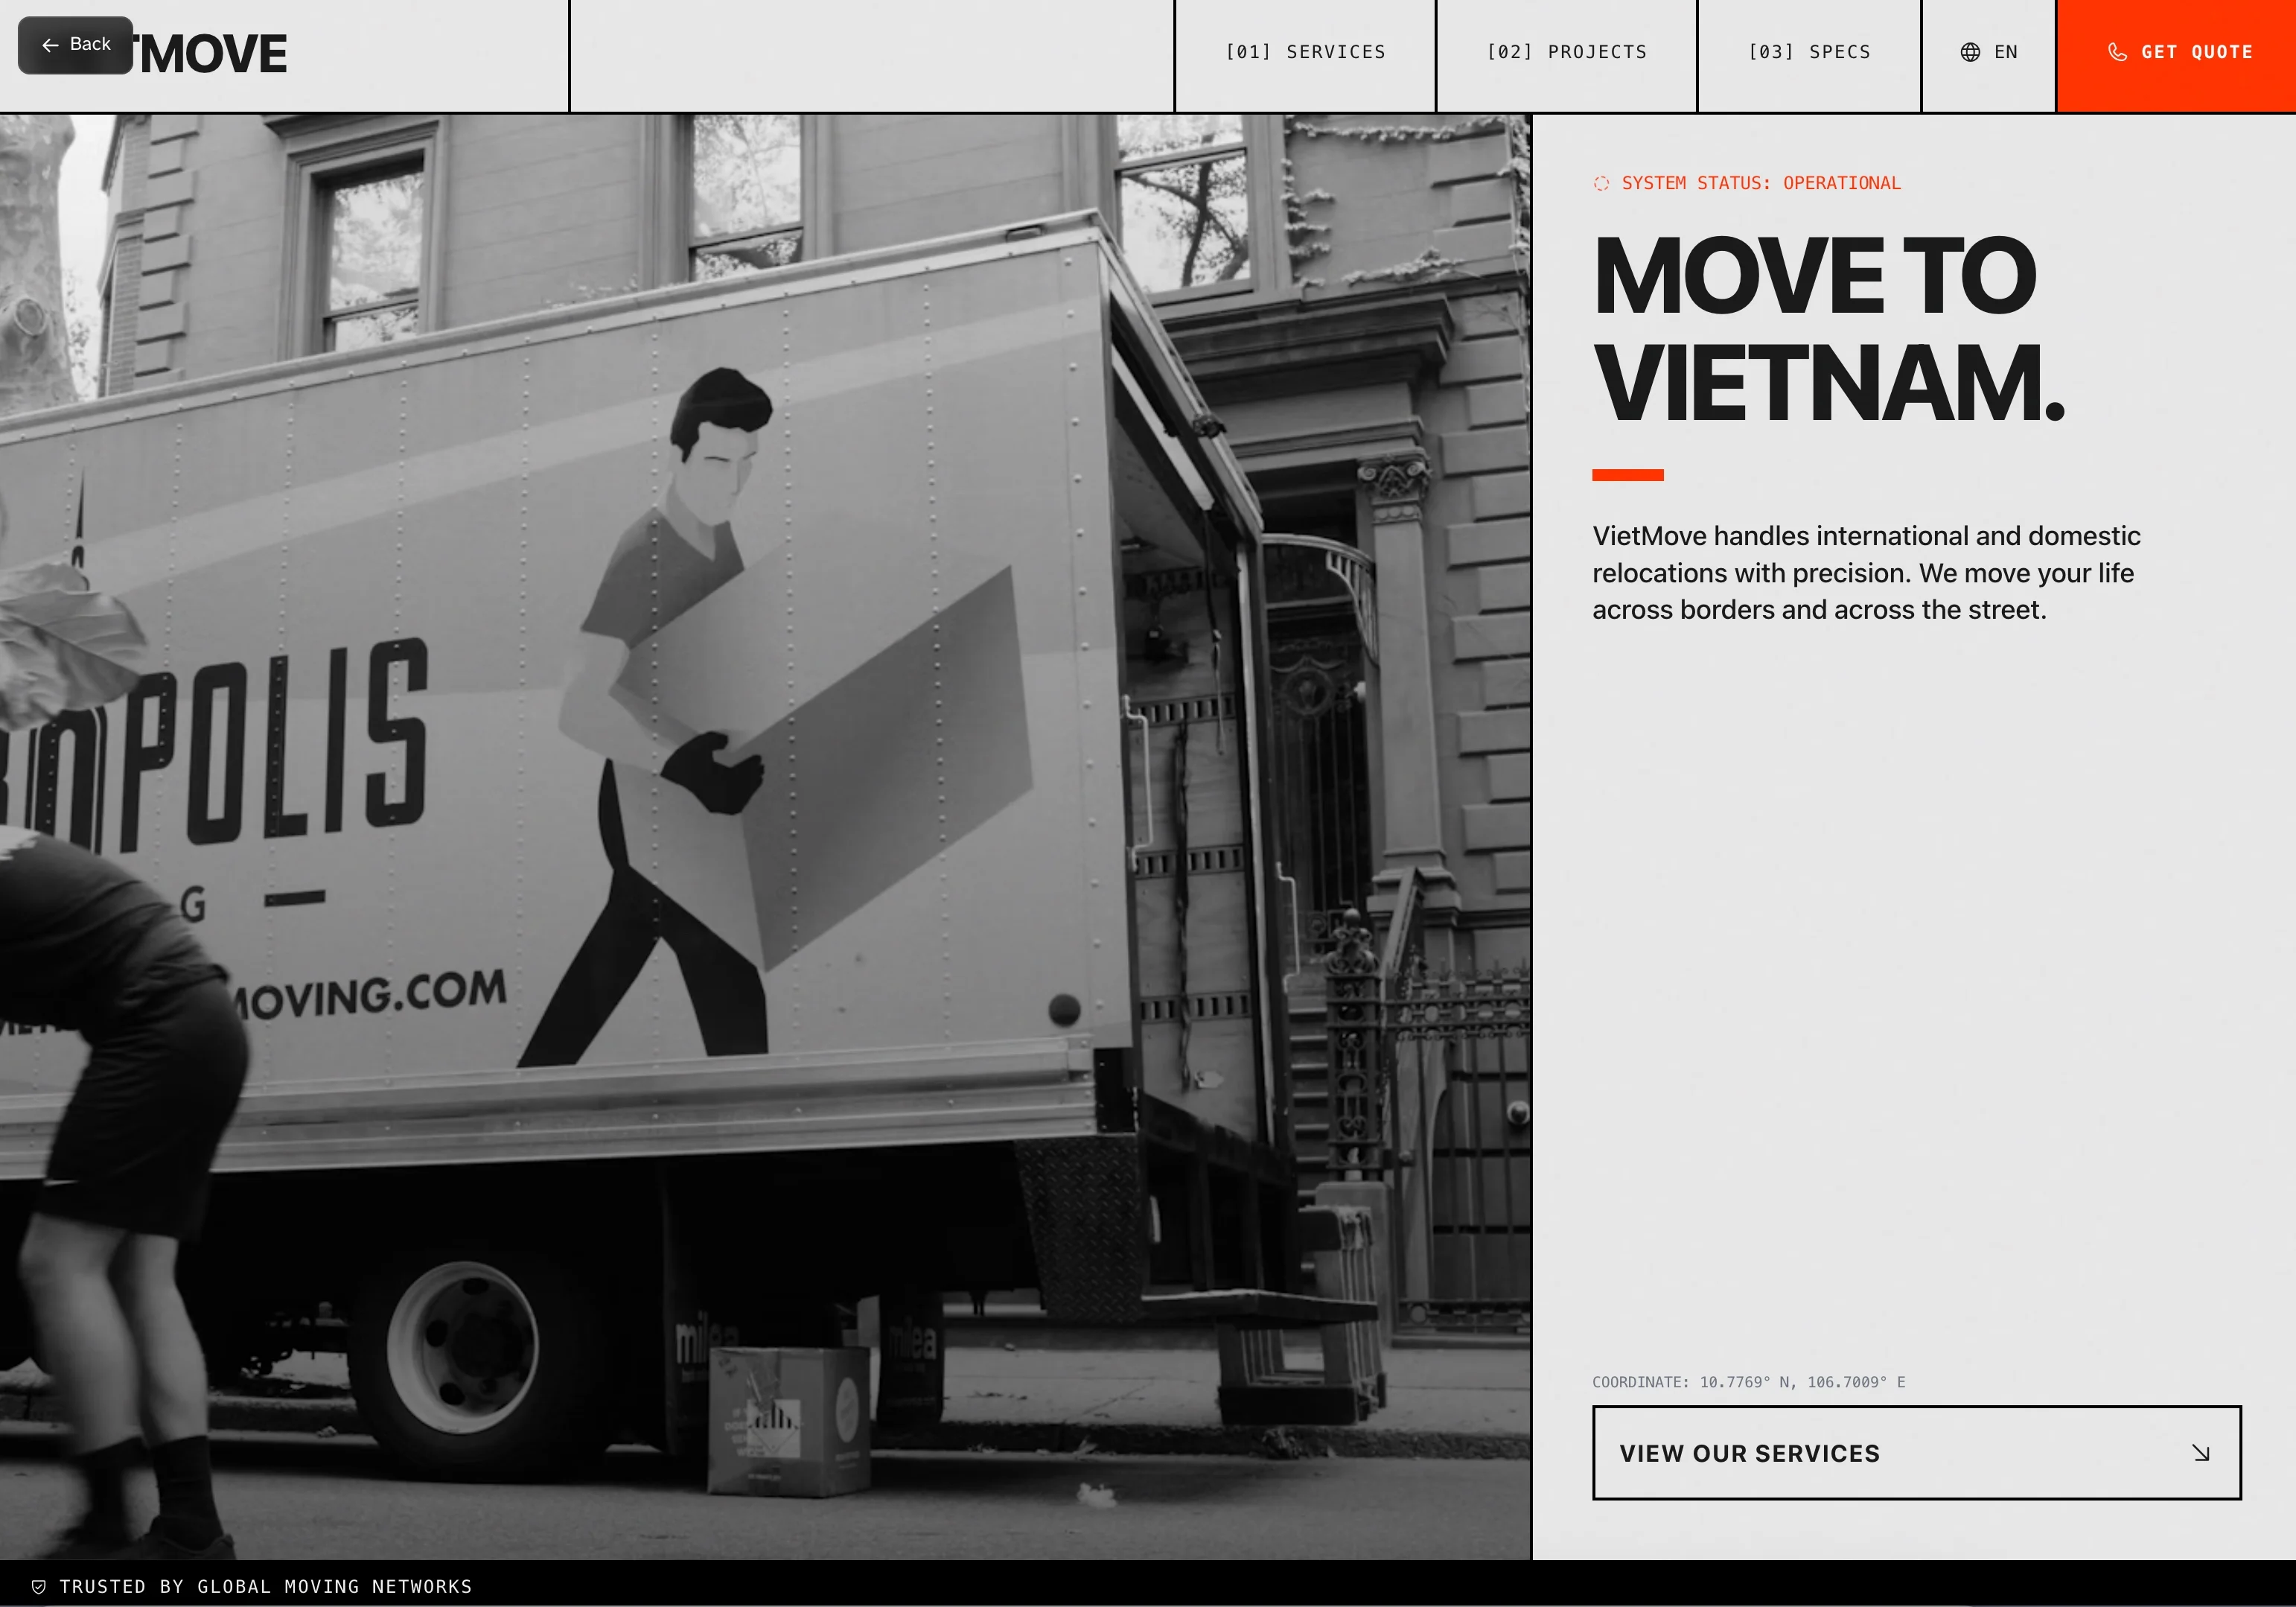Click the diagonal arrow in View Our Services
This screenshot has width=2296, height=1607.
tap(2200, 1453)
